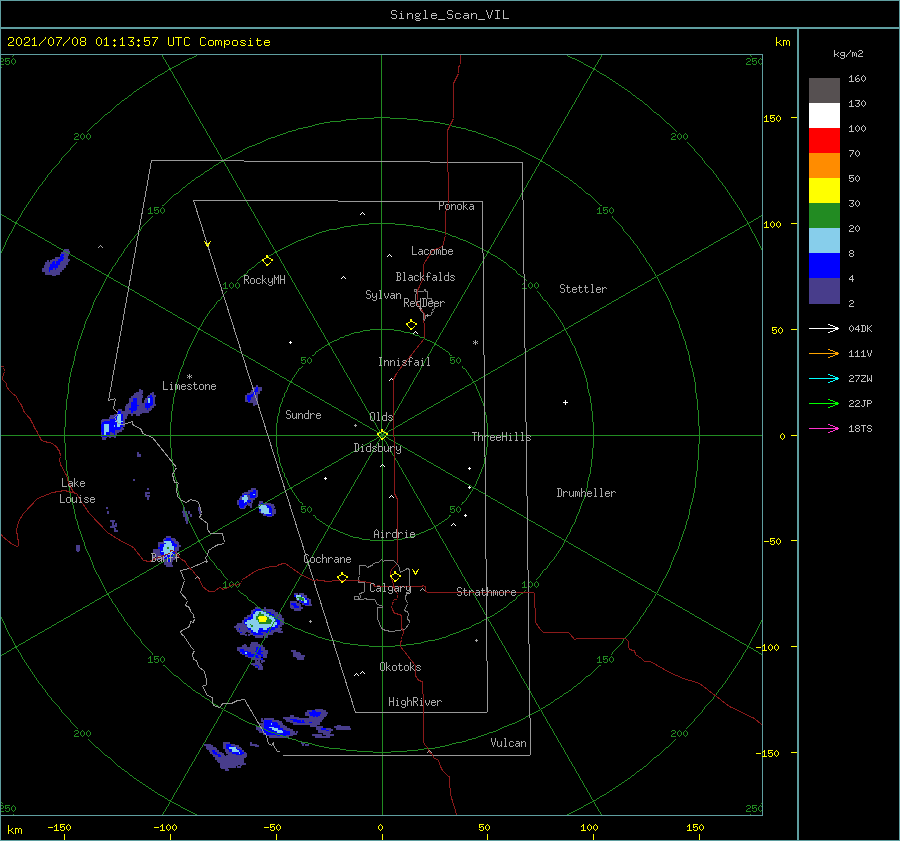
Task: Click the Vulcan town label
Action: 508,743
